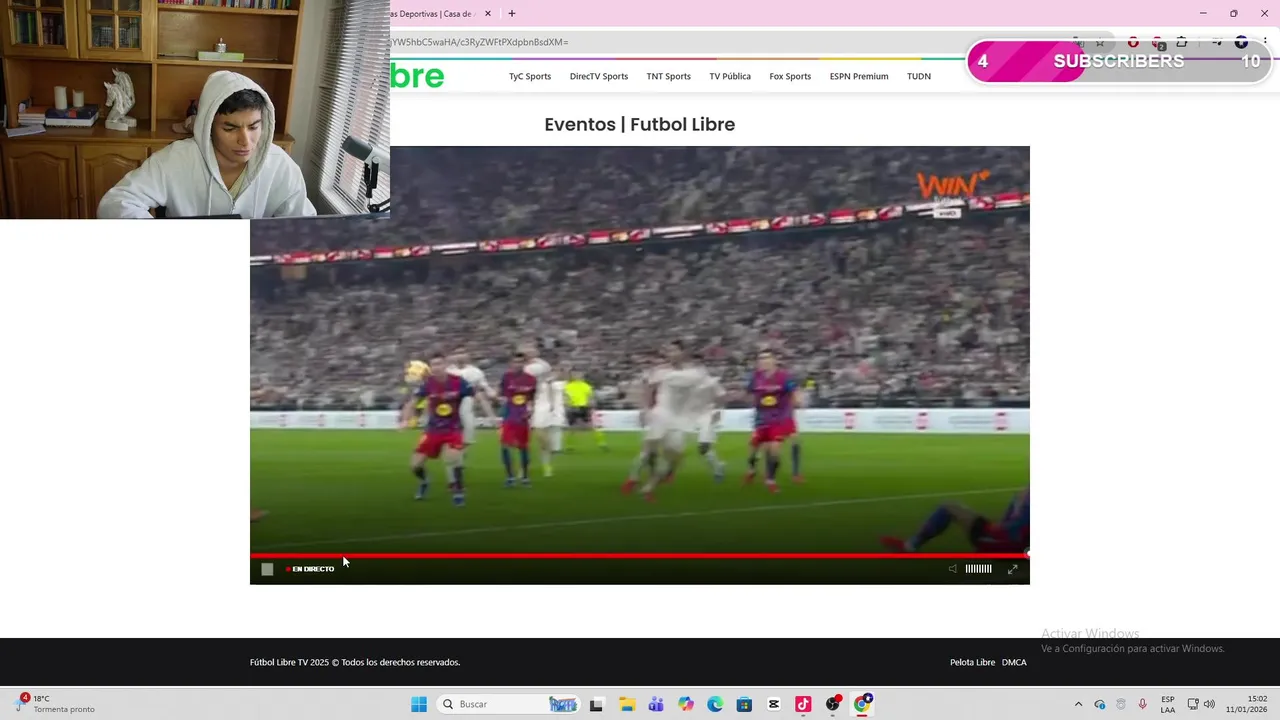
Task: Open the TikTok taskbar app
Action: [x=803, y=704]
